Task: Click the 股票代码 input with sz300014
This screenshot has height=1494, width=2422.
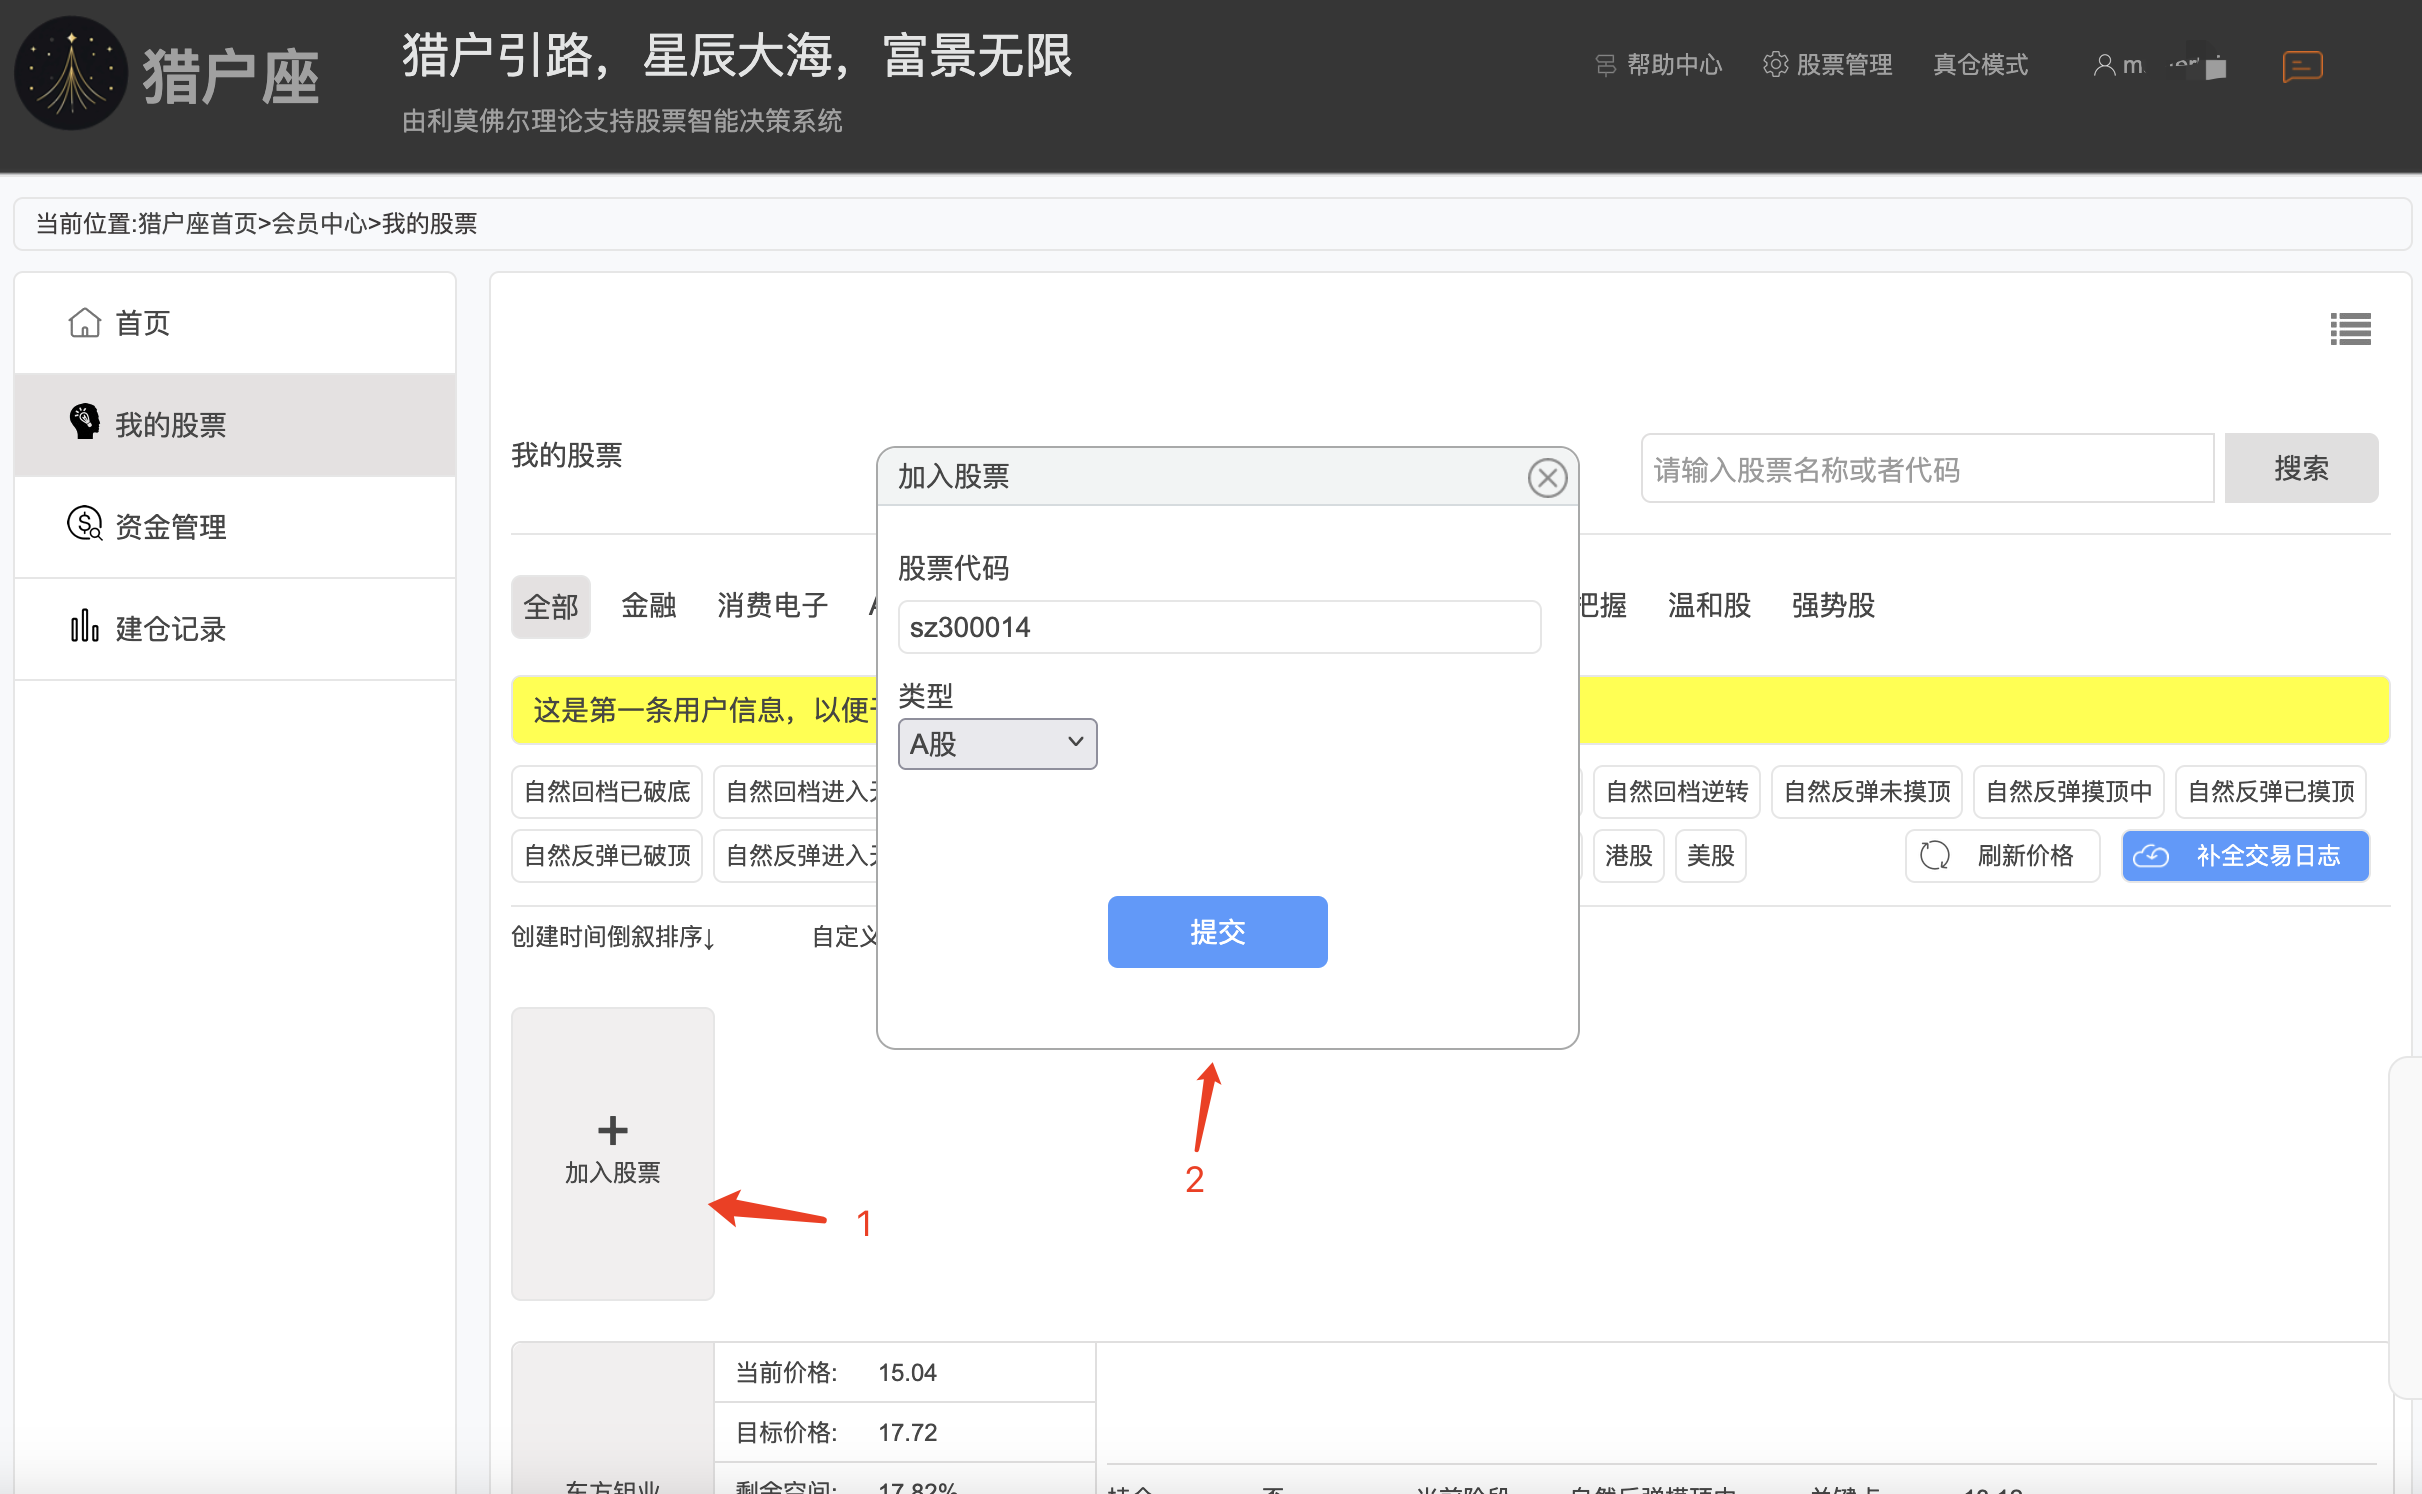Action: (x=1219, y=627)
